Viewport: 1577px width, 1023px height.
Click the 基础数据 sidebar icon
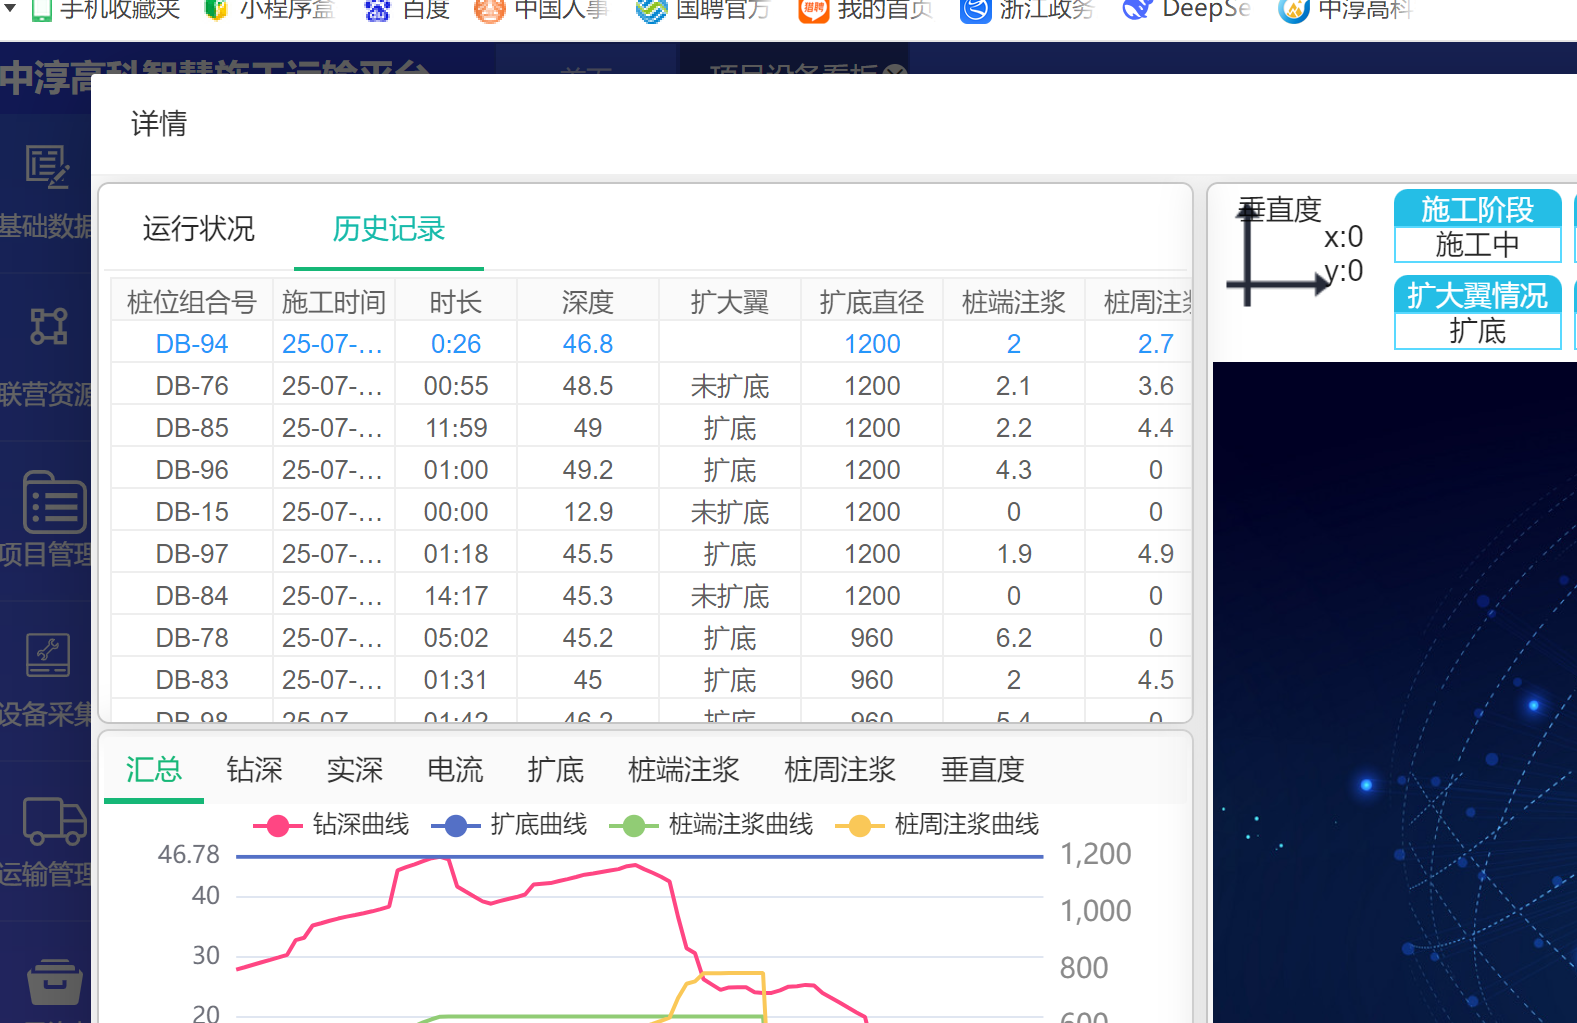point(47,168)
